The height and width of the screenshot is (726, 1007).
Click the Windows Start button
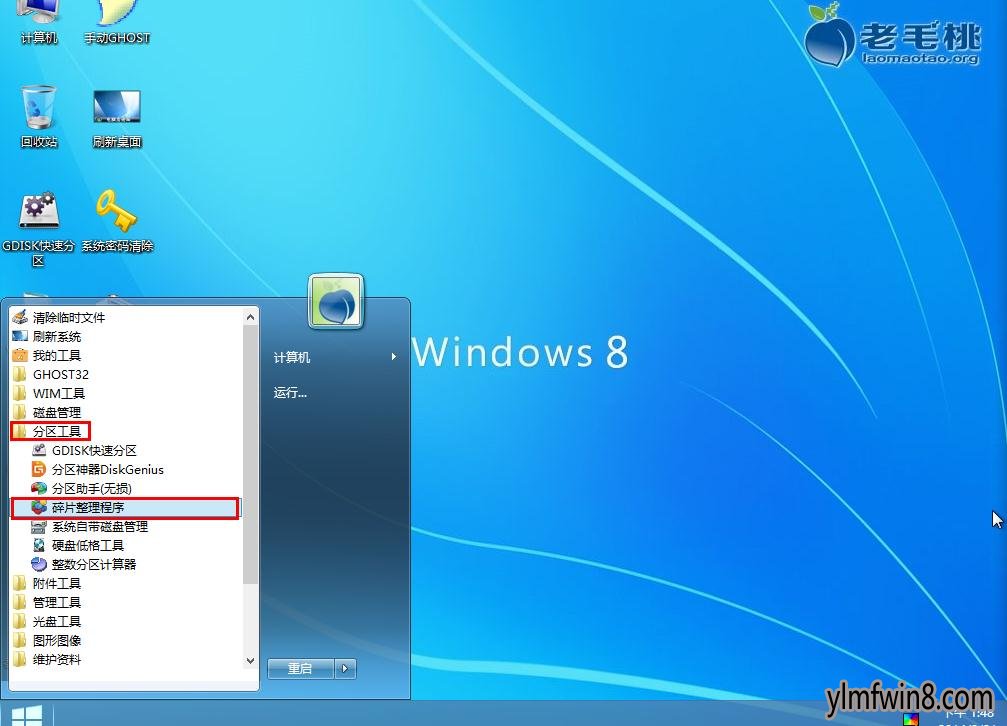[x=26, y=715]
